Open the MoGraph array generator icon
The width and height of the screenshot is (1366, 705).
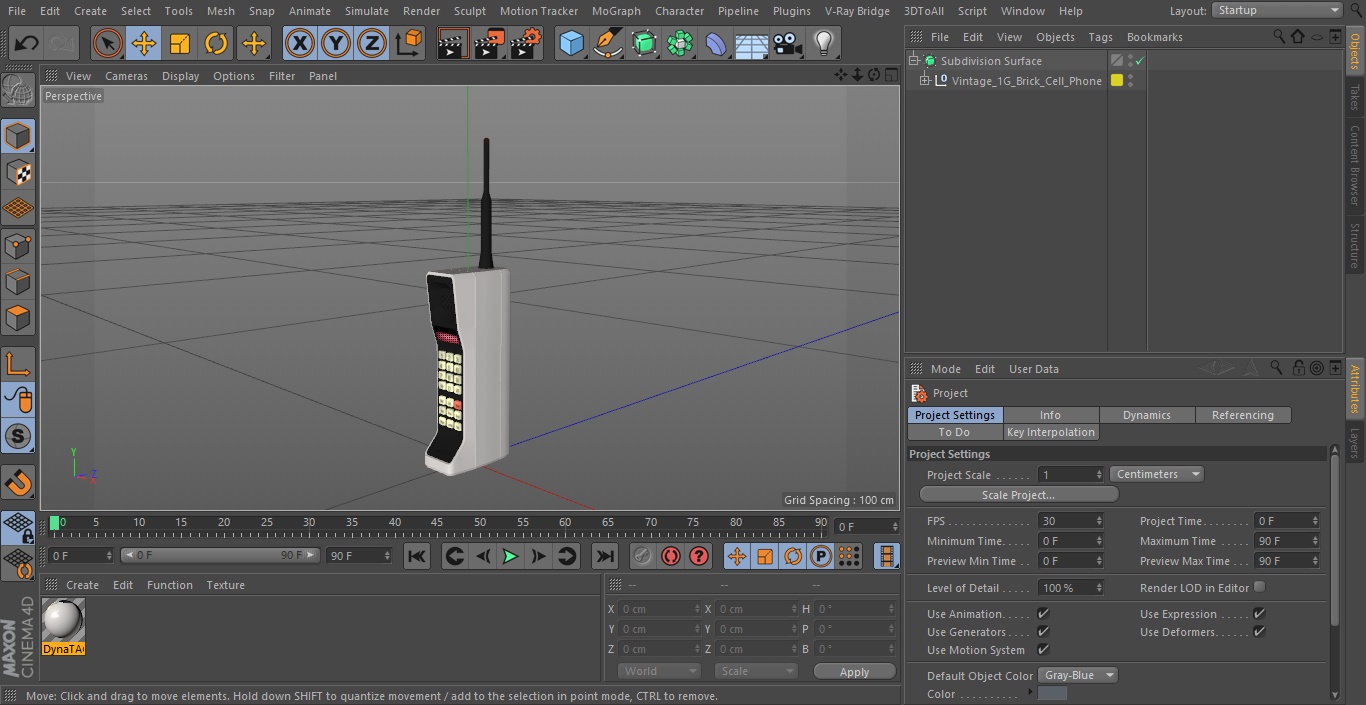tap(681, 43)
